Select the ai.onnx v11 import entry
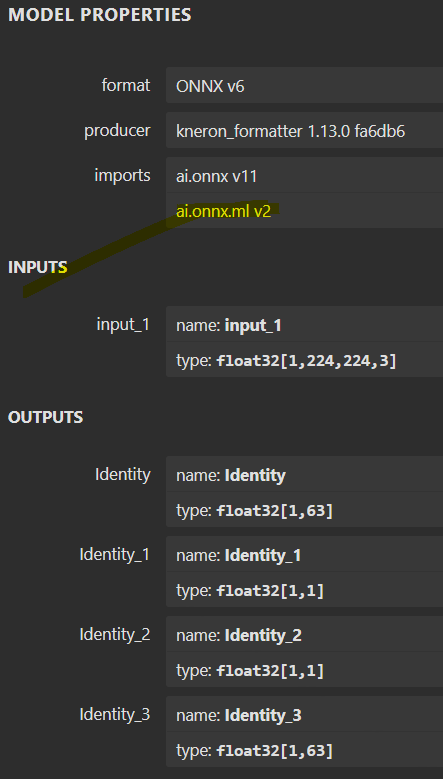 pyautogui.click(x=304, y=175)
